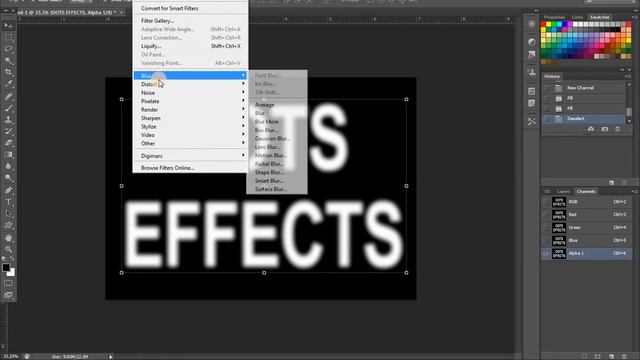The image size is (640, 360).
Task: Select the Zoom tool
Action: pyautogui.click(x=8, y=249)
